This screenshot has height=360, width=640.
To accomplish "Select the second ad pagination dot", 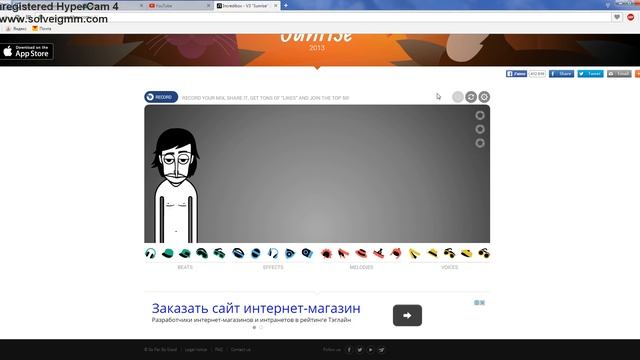I will pyautogui.click(x=261, y=327).
